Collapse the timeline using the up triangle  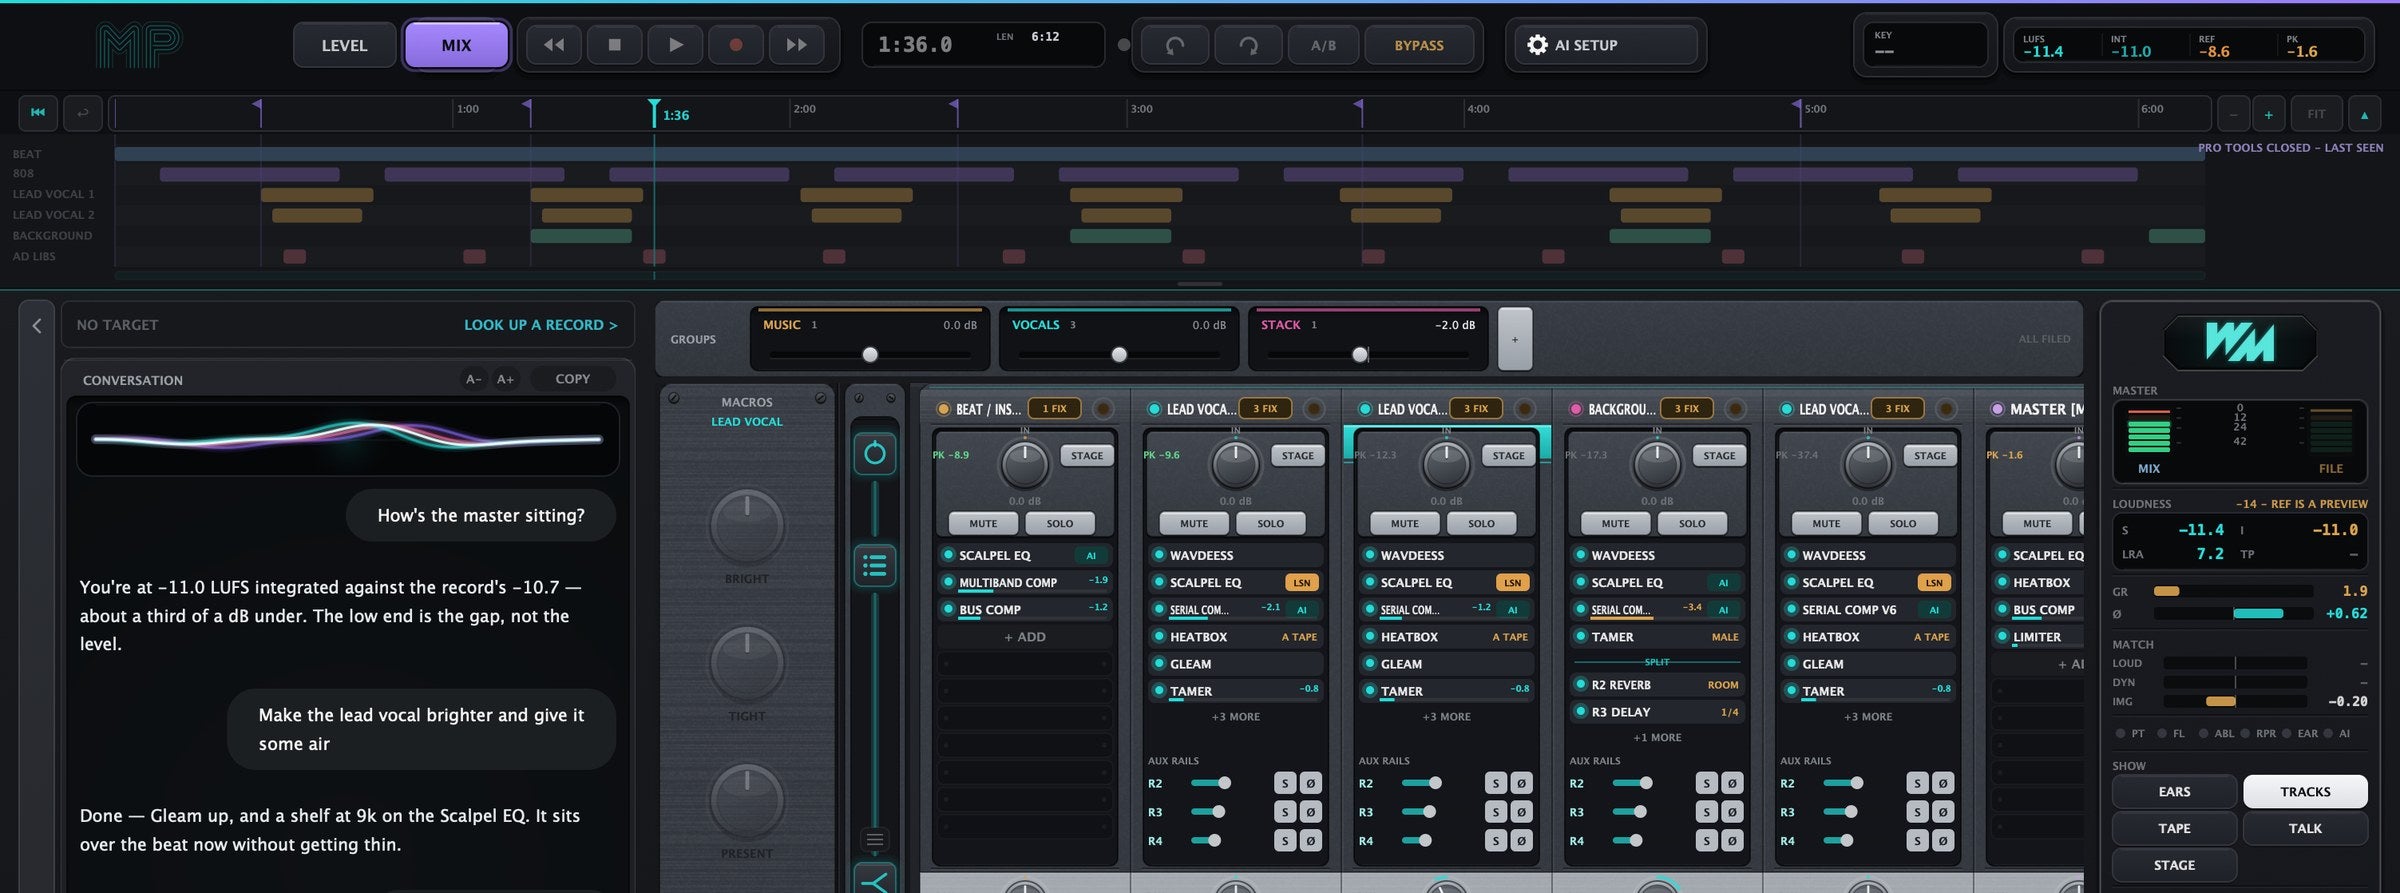tap(2364, 114)
